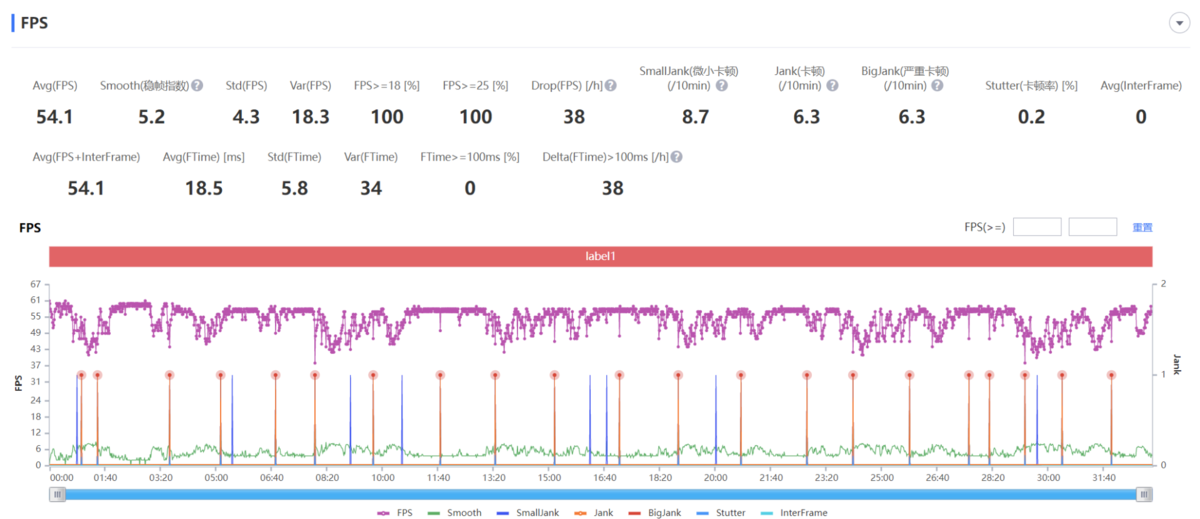Viewport: 1200px width, 519px height.
Task: Toggle Smooth series in chart legend
Action: pos(454,512)
